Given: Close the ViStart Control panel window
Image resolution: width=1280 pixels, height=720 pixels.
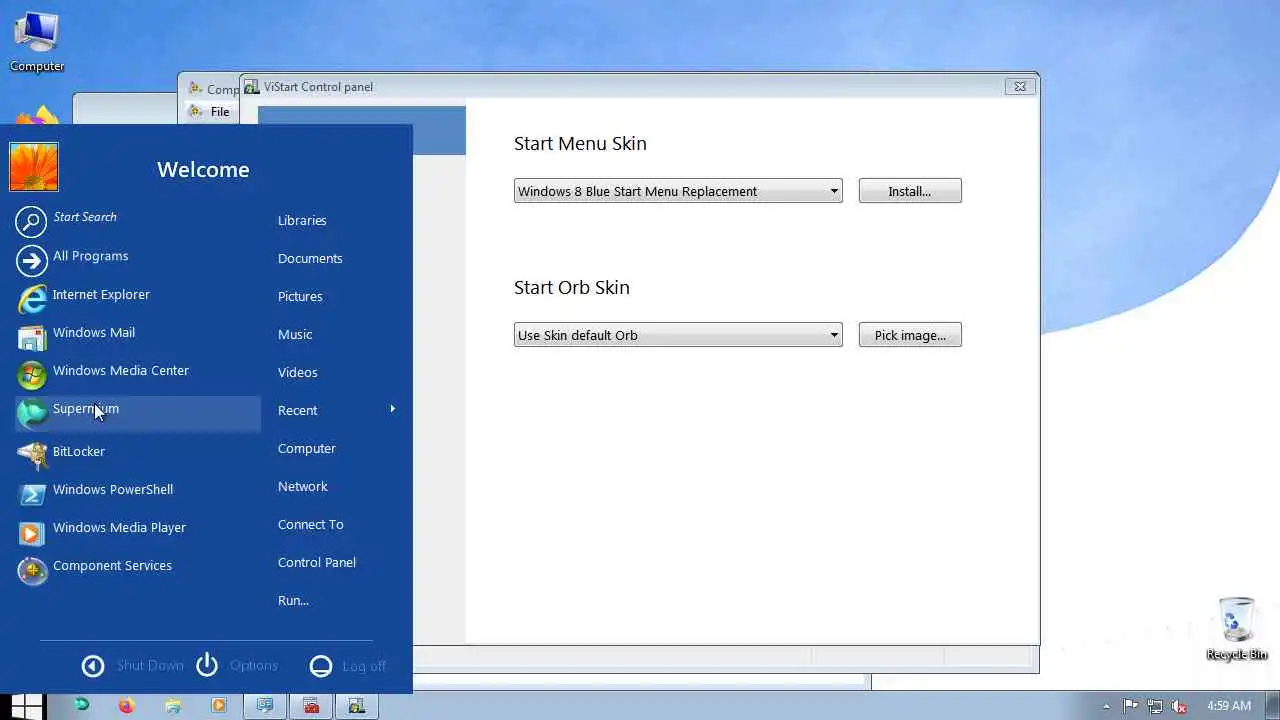Looking at the screenshot, I should click(1019, 87).
